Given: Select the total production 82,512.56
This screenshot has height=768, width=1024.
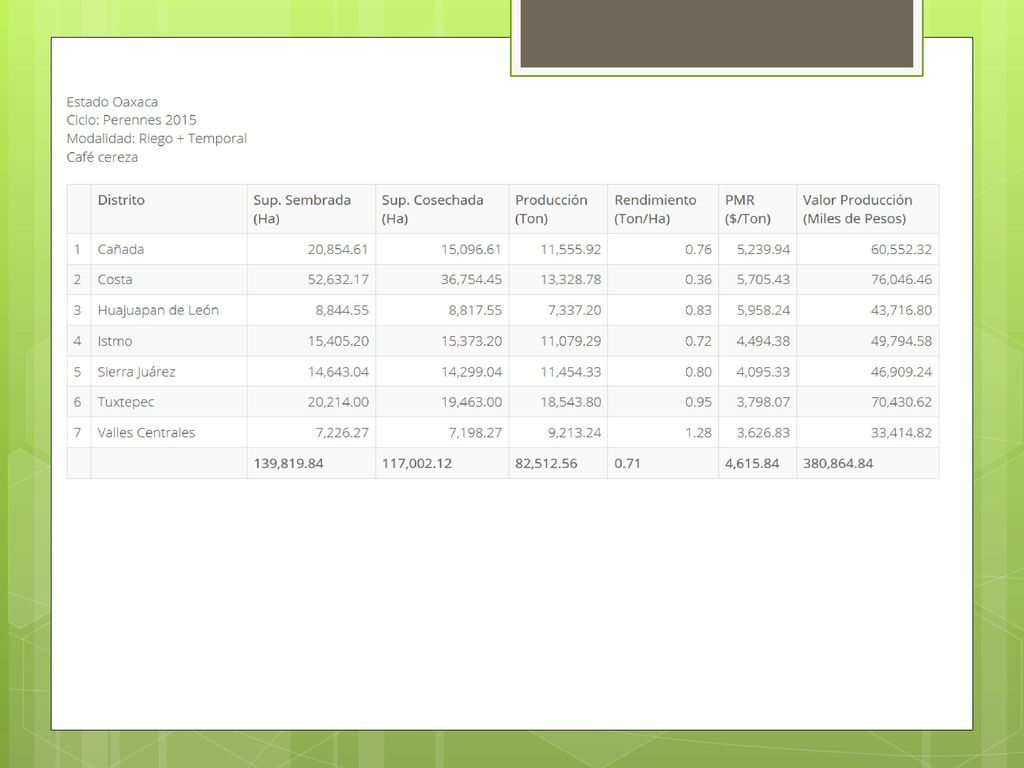Looking at the screenshot, I should [x=546, y=463].
